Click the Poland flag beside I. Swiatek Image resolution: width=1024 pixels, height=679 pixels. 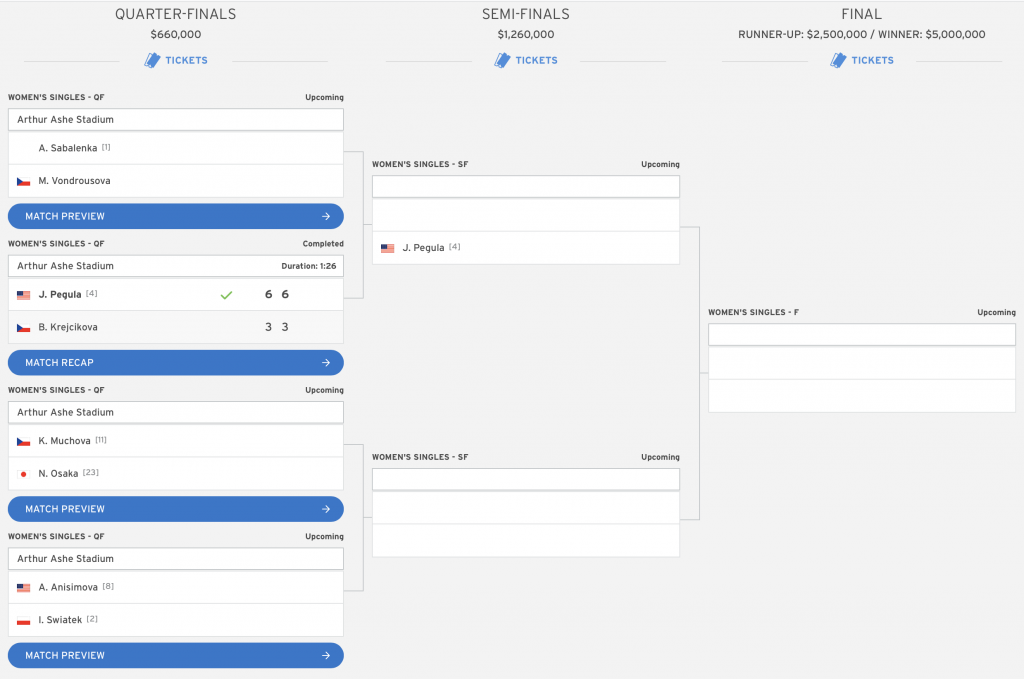point(23,620)
